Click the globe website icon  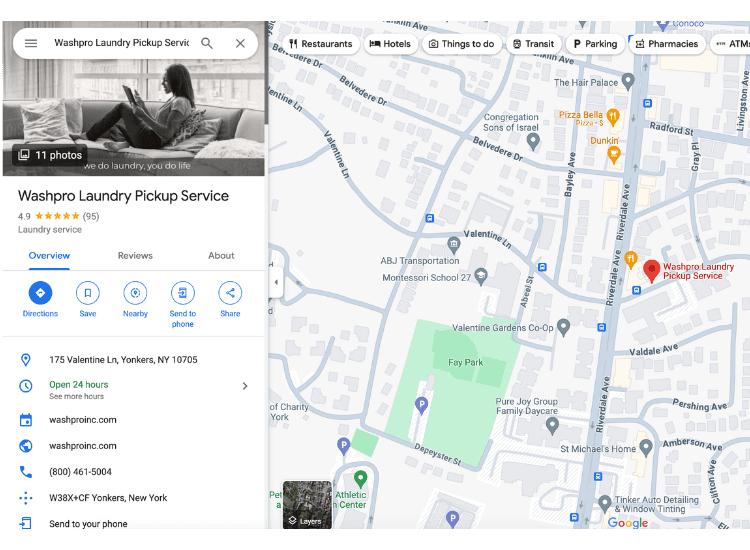(26, 446)
